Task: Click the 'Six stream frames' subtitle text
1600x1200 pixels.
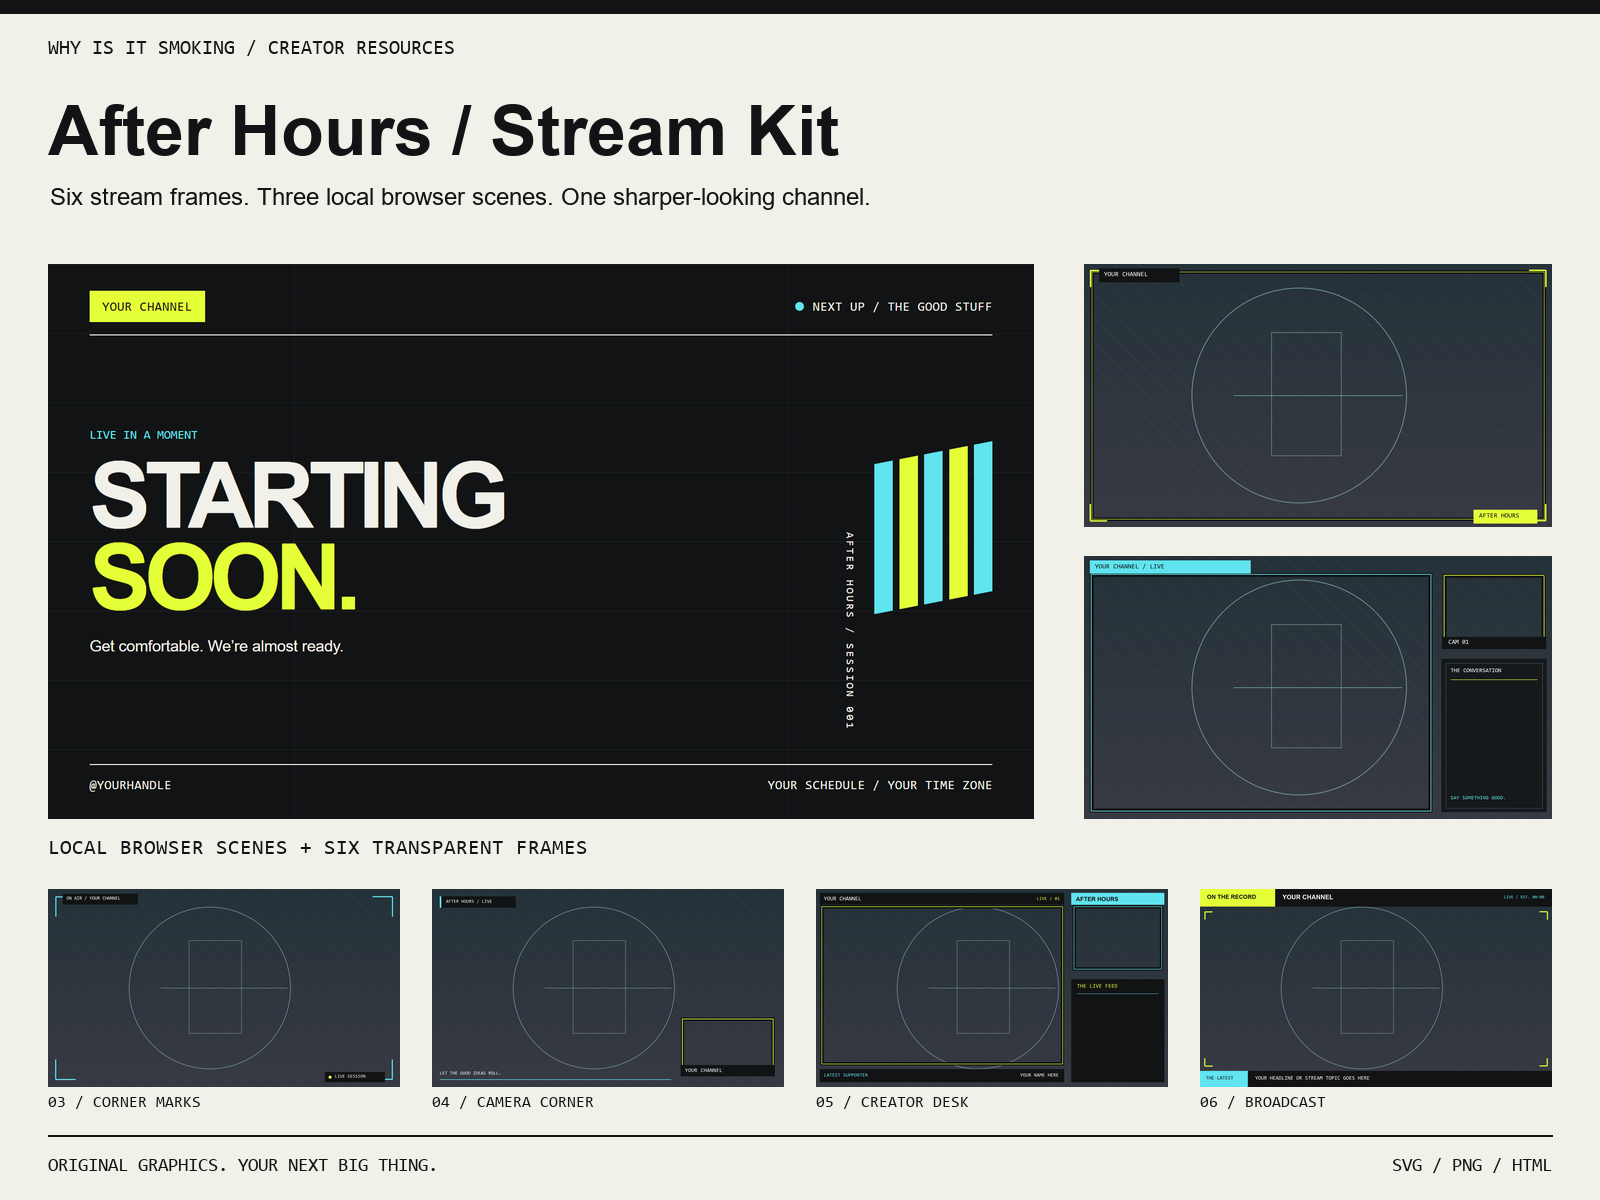Action: tap(460, 197)
